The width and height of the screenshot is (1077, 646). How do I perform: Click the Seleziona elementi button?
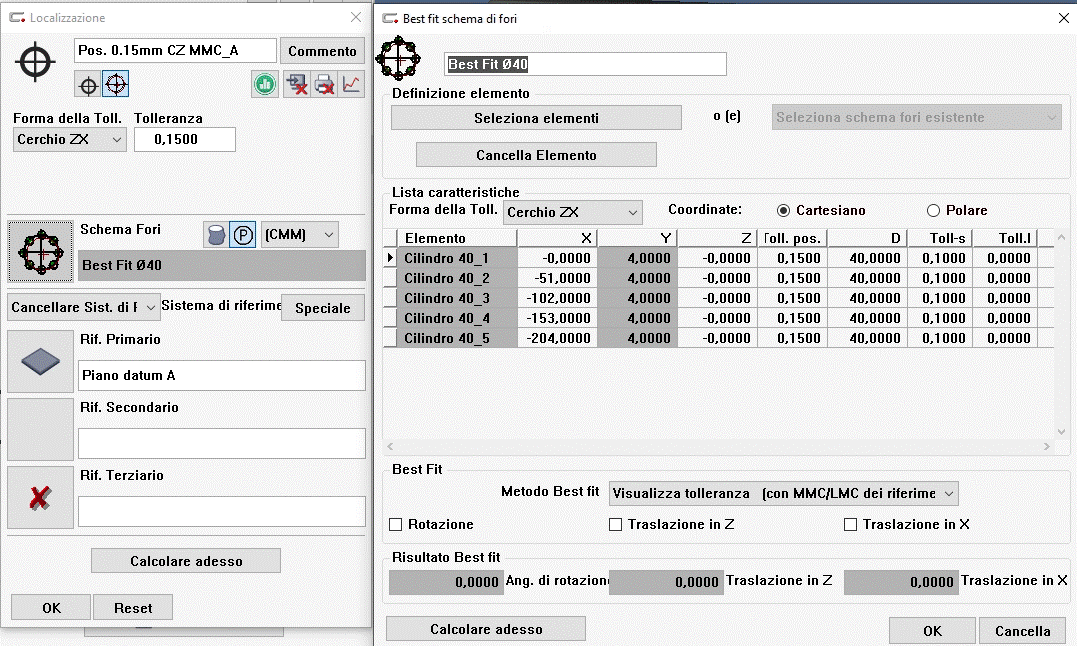tap(536, 118)
